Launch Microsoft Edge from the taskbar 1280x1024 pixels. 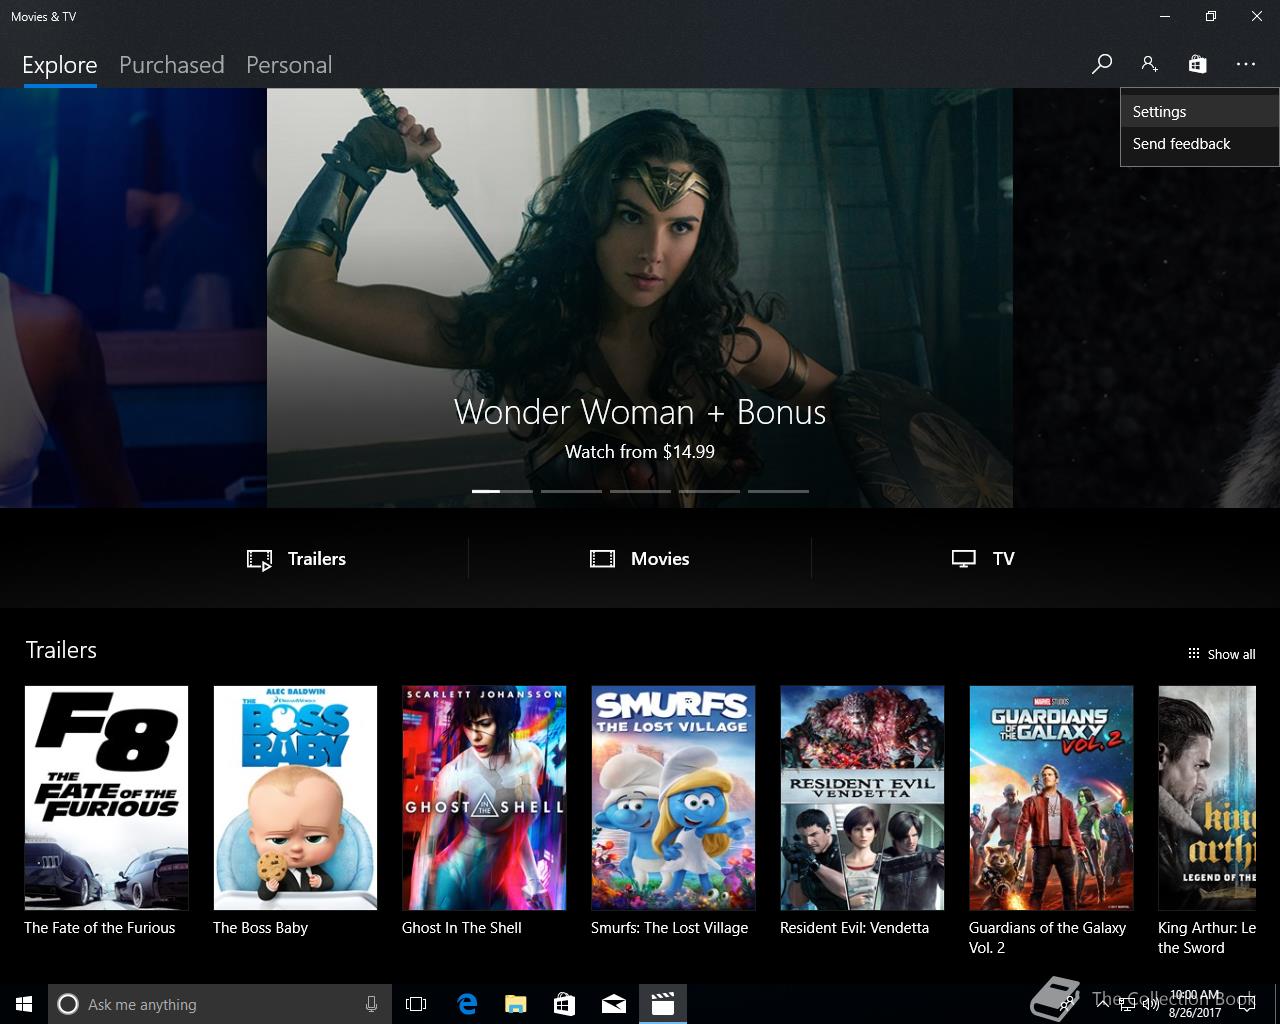[467, 1004]
